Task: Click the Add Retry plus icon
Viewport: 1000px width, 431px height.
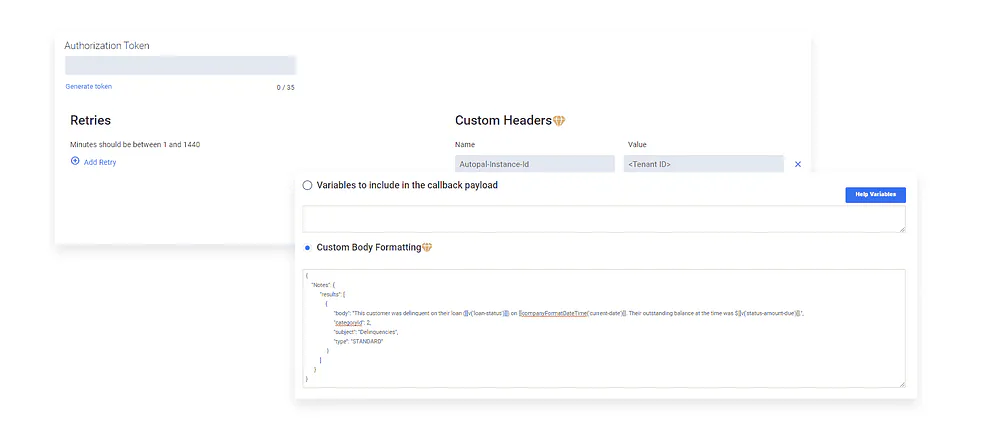Action: tap(75, 161)
